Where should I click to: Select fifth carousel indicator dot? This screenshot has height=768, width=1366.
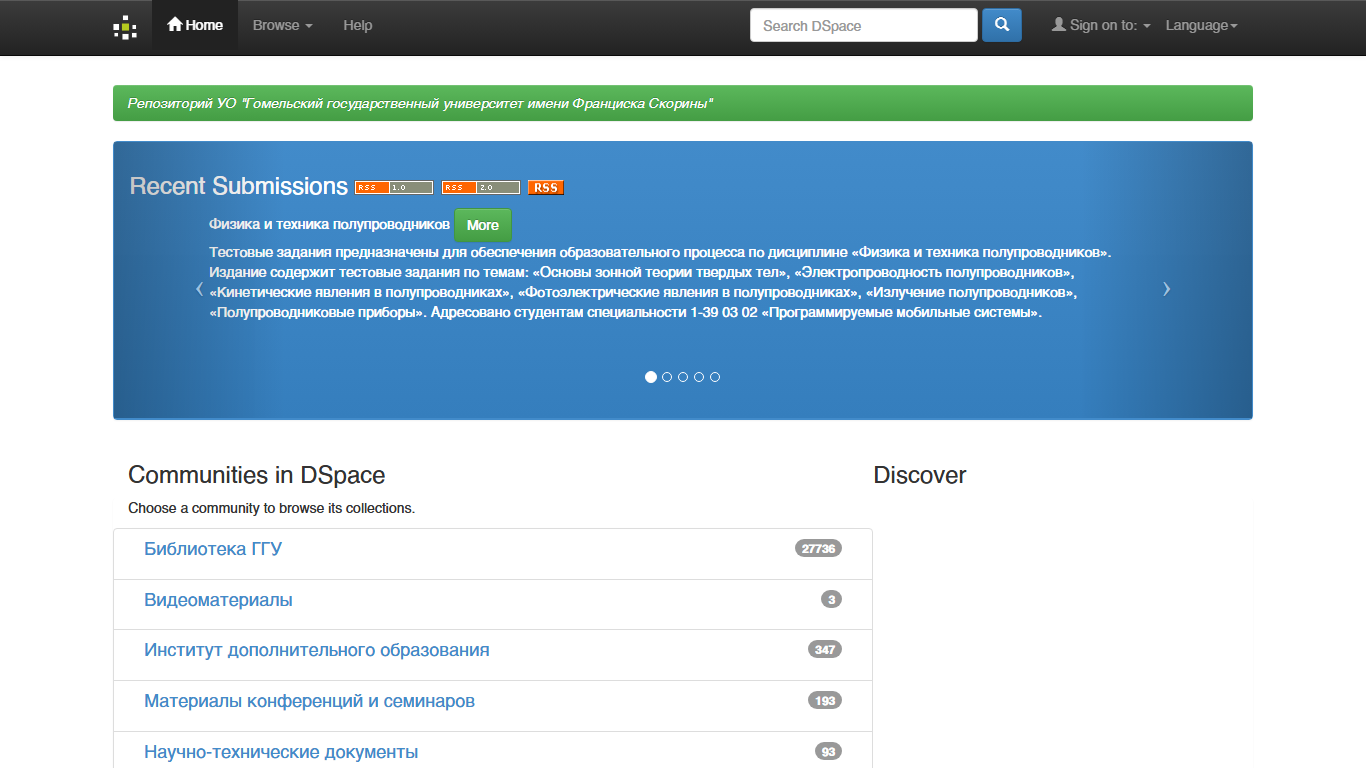[715, 377]
